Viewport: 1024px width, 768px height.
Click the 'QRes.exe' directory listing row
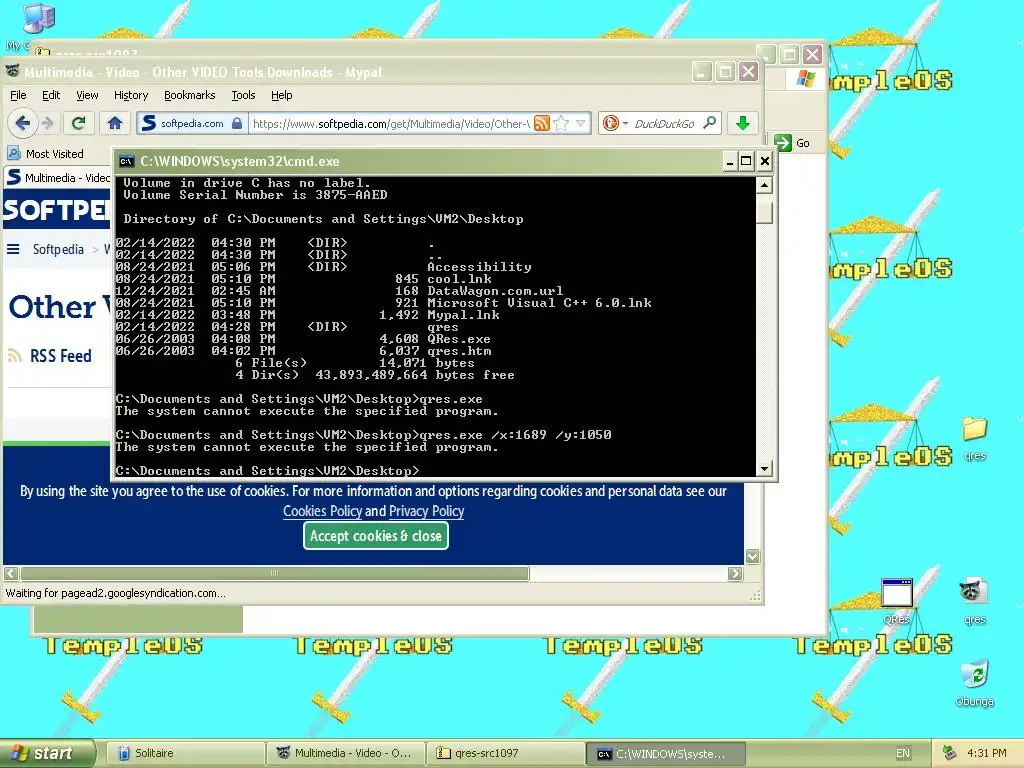[x=303, y=339]
